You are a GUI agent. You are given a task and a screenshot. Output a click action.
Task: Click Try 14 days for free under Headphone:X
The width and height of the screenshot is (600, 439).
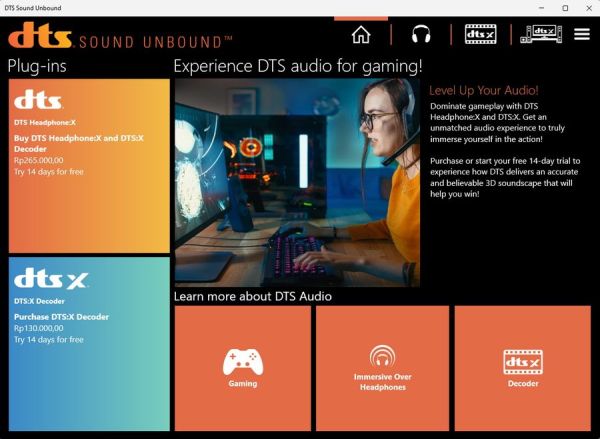coord(49,172)
